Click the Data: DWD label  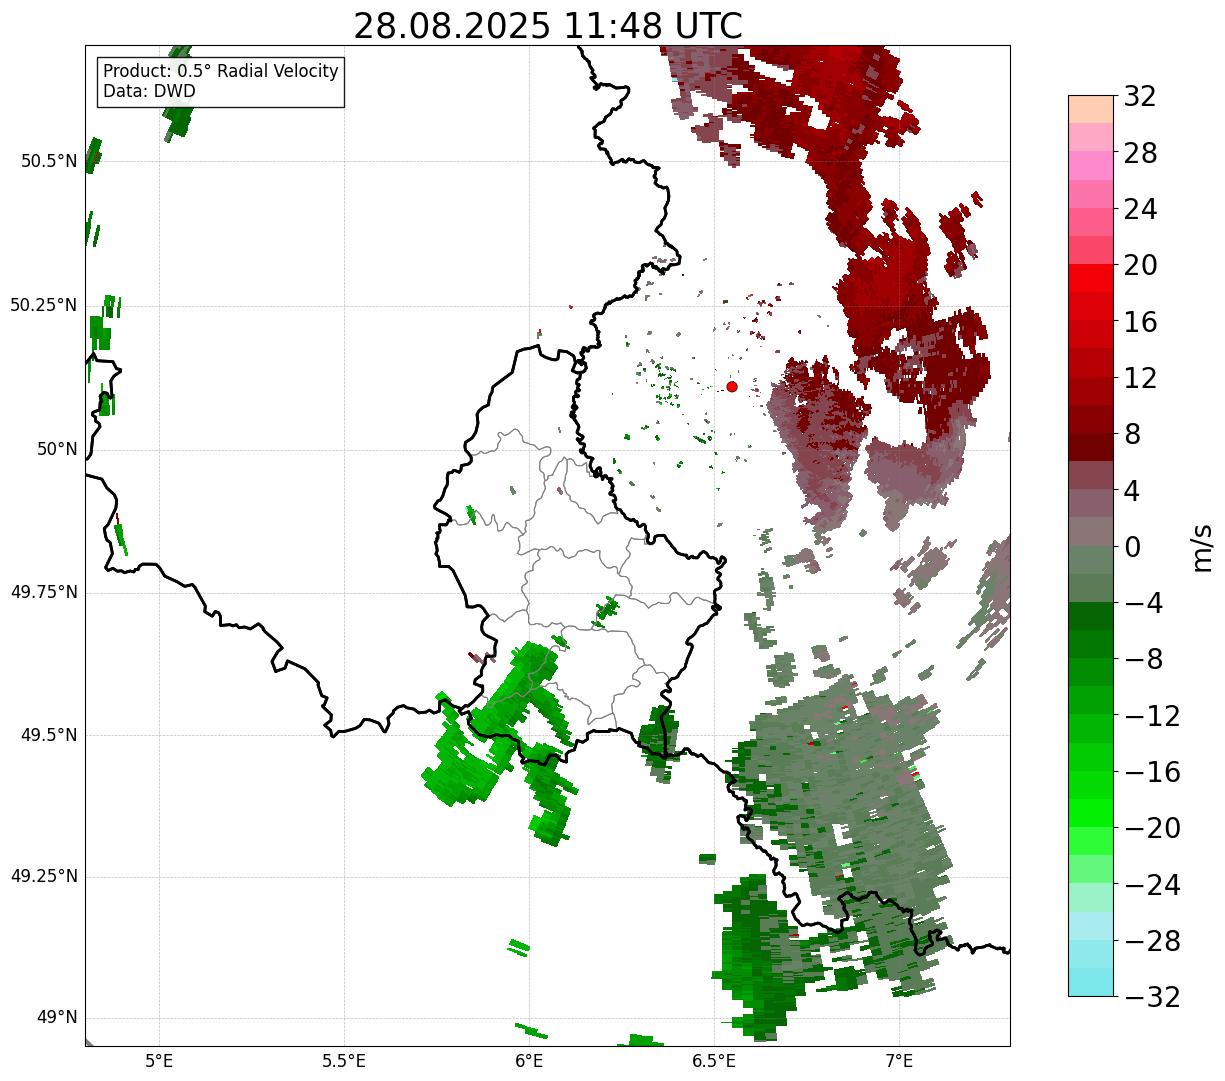(149, 91)
